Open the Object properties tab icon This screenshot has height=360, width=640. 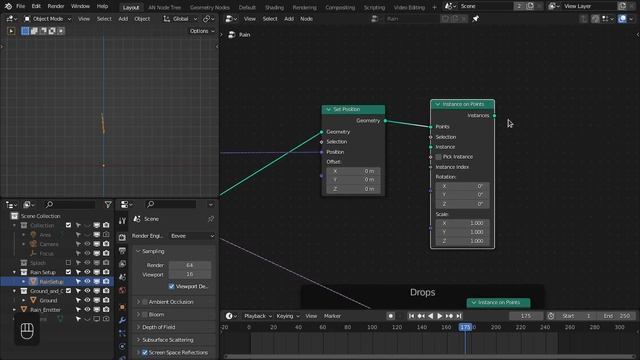click(x=122, y=307)
